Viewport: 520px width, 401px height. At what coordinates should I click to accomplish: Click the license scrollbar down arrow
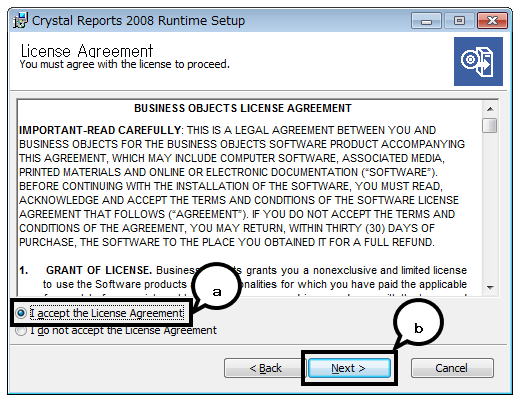(x=490, y=287)
